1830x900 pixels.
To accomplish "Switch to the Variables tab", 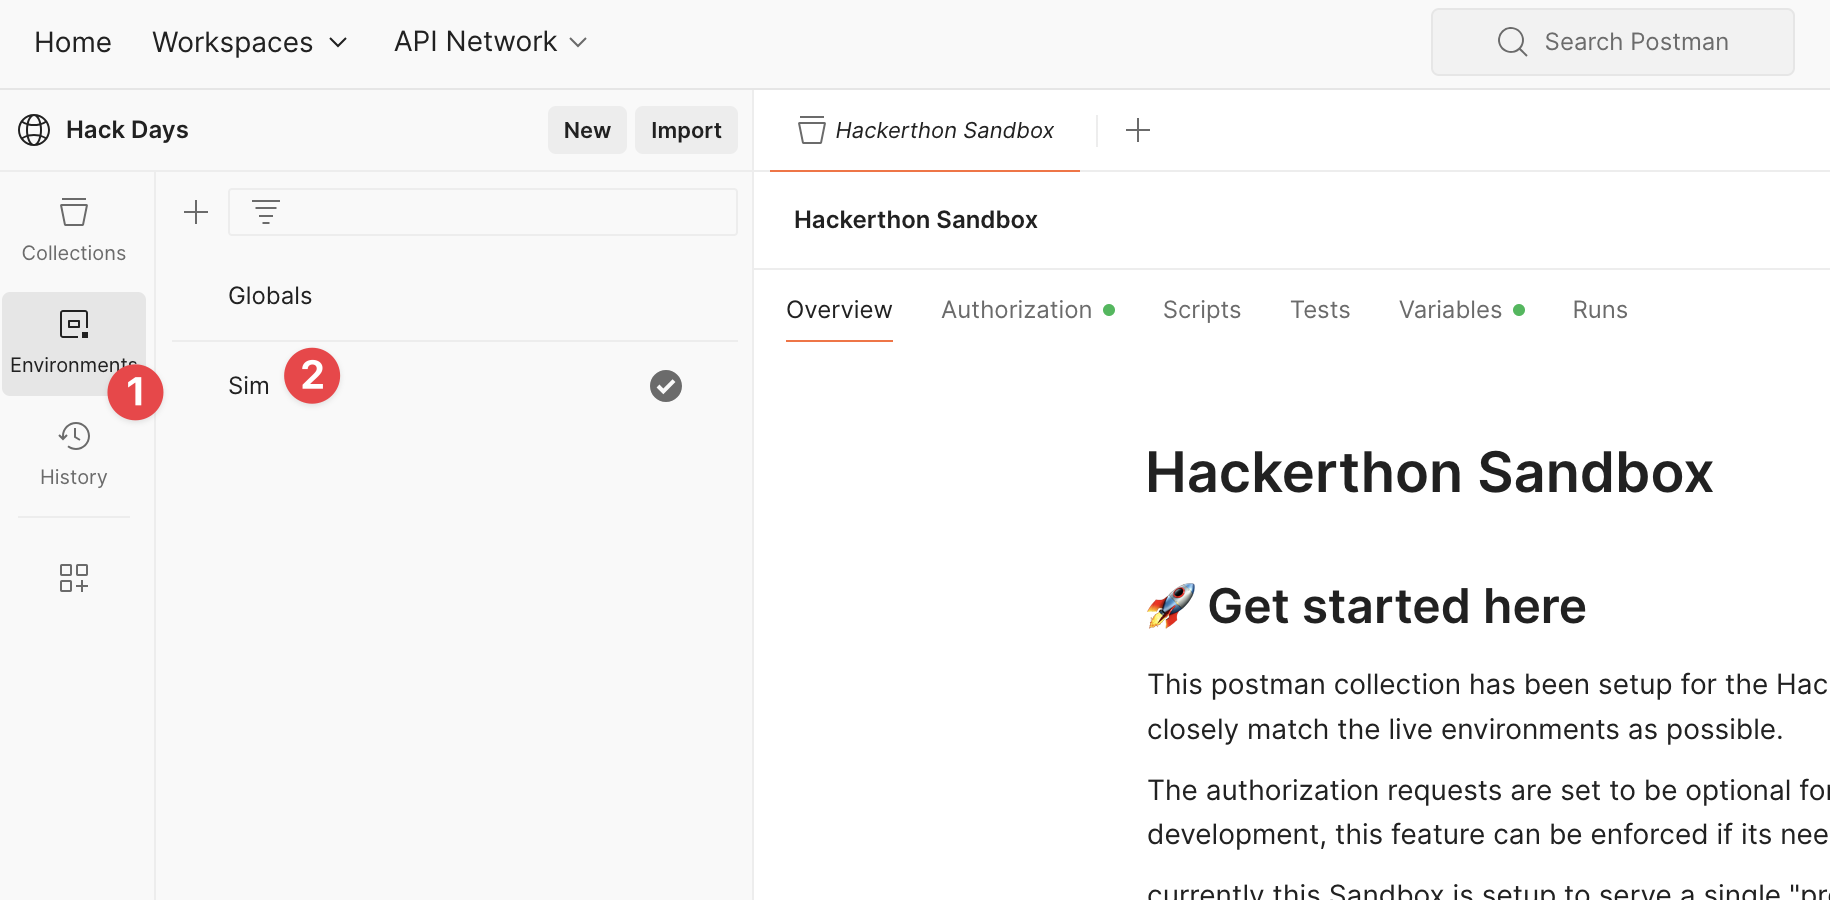I will [1450, 310].
